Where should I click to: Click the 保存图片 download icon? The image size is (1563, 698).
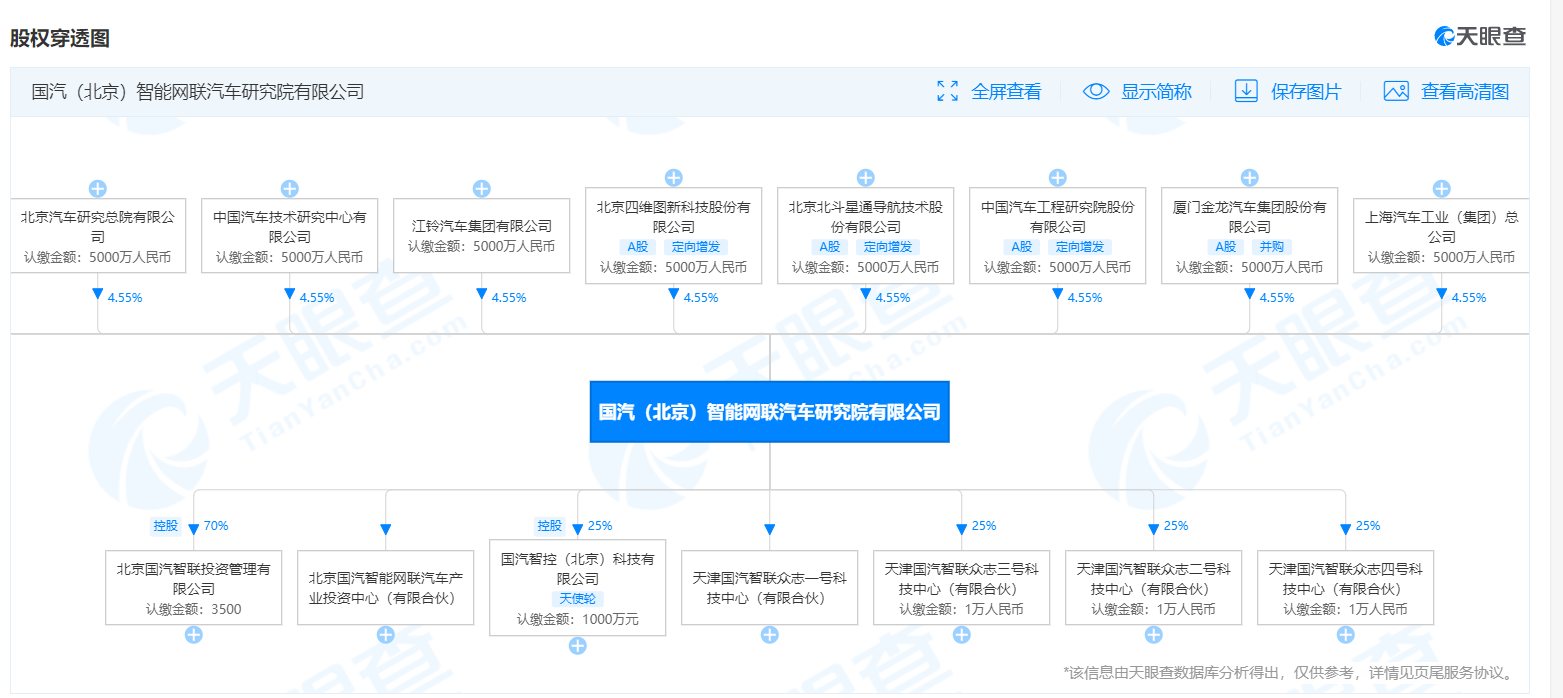click(x=1246, y=91)
